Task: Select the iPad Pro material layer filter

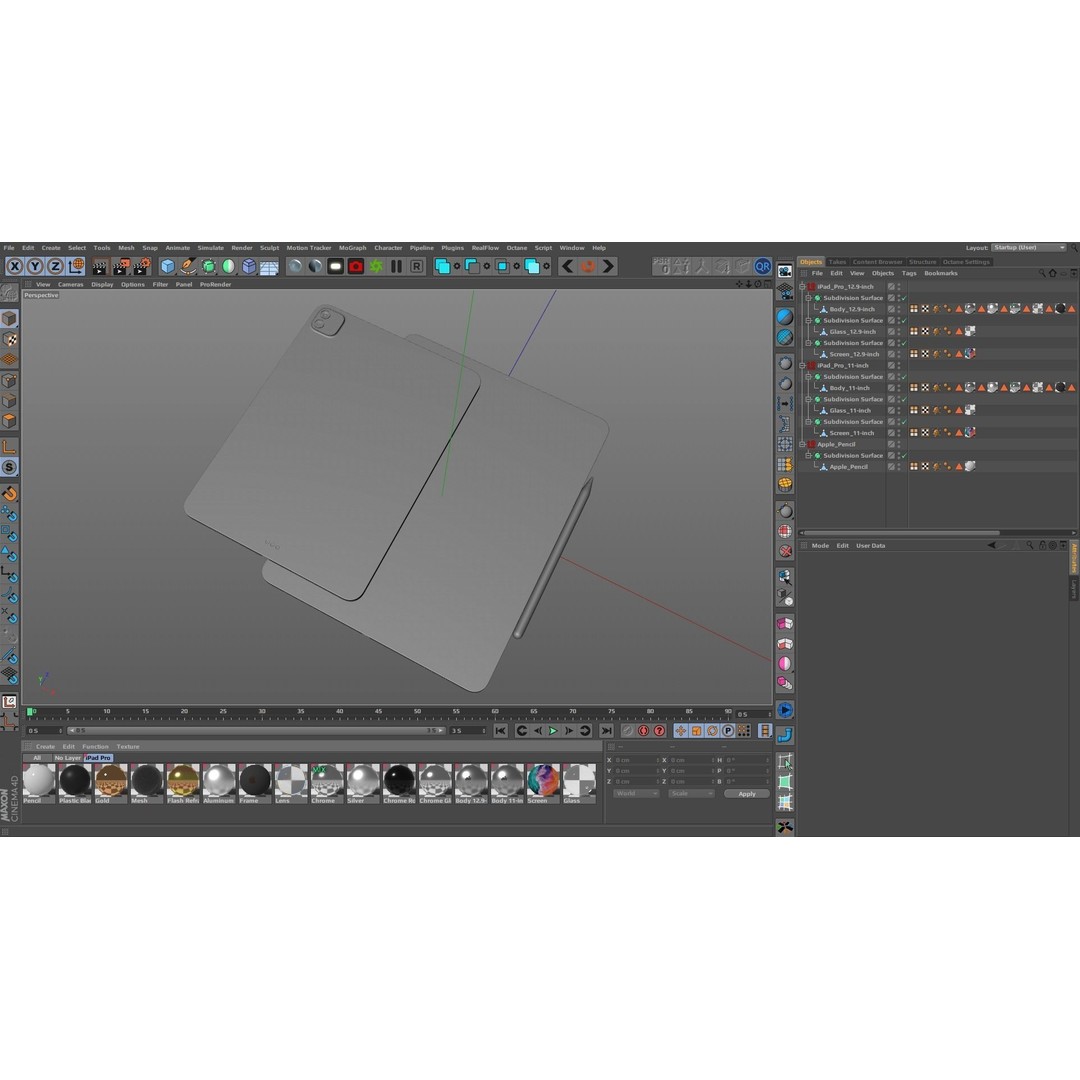Action: (98, 758)
